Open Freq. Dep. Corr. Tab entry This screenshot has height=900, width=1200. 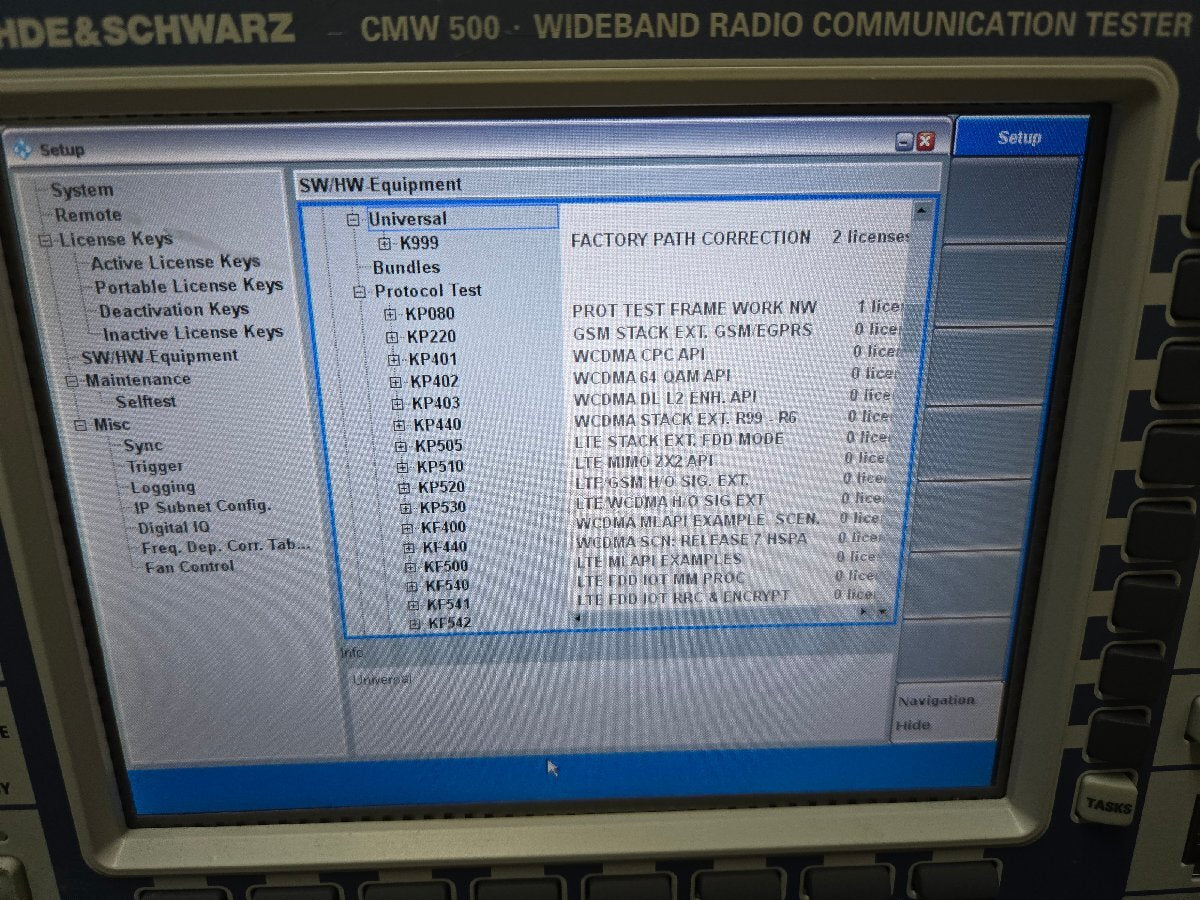pos(226,546)
